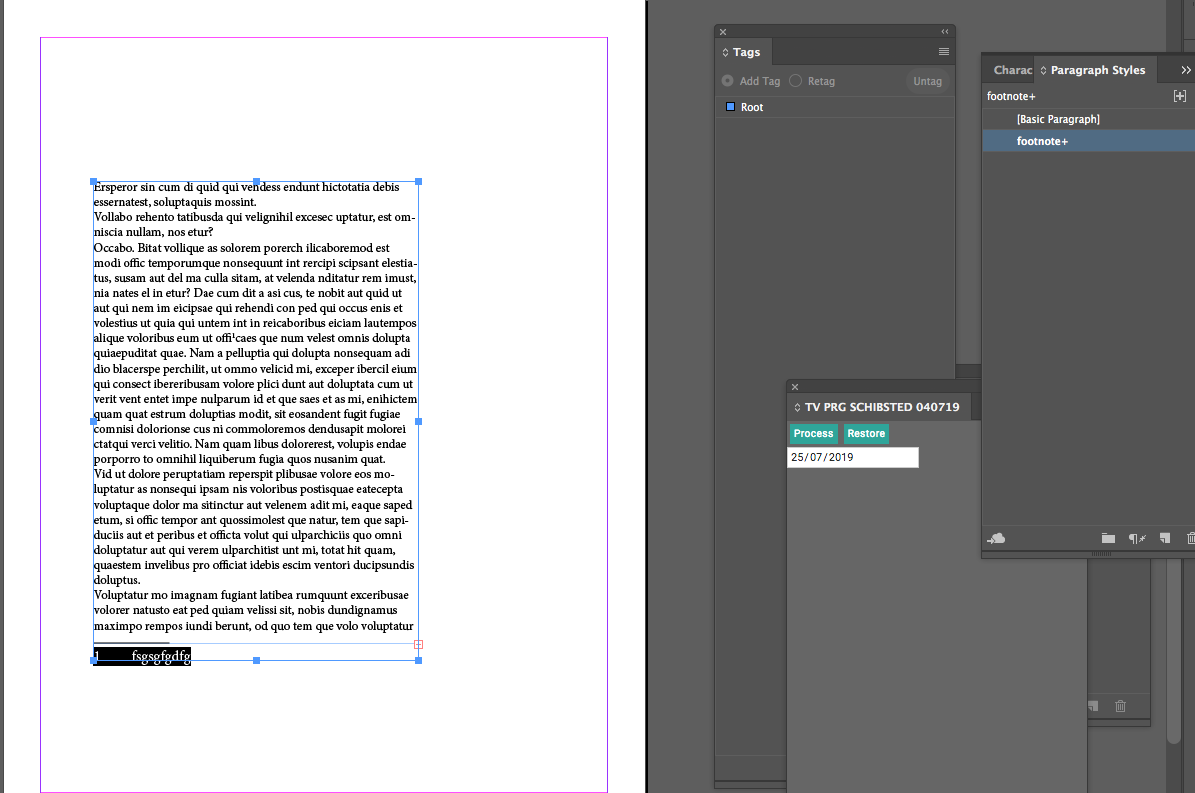Click create new paragraph style page icon

pos(1164,538)
